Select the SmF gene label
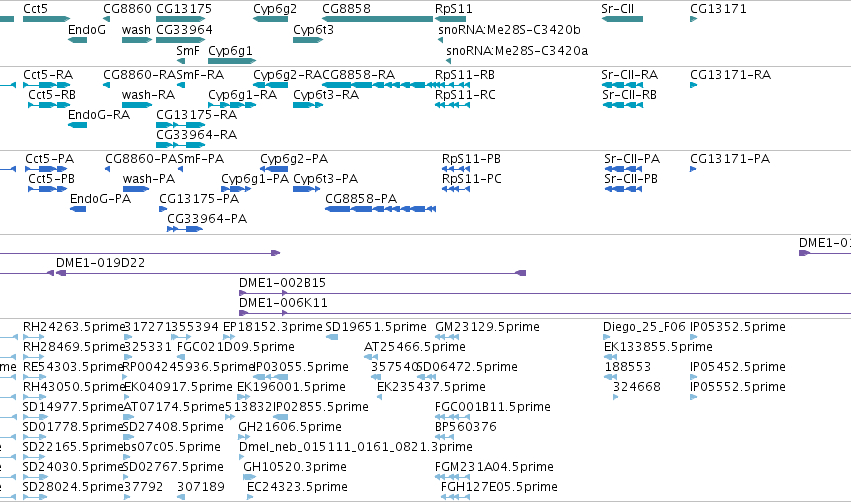The width and height of the screenshot is (851, 502). 188,50
